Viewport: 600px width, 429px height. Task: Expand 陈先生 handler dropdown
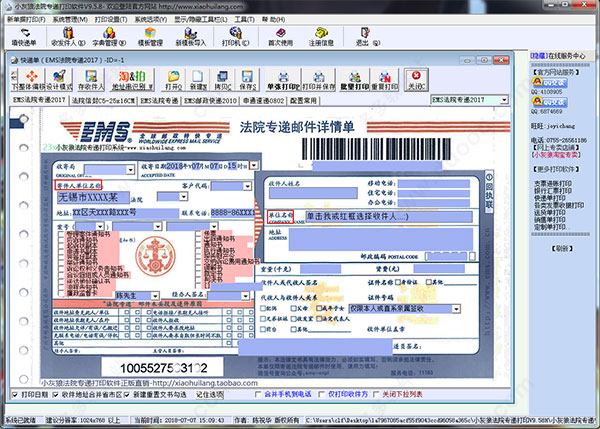pos(155,296)
